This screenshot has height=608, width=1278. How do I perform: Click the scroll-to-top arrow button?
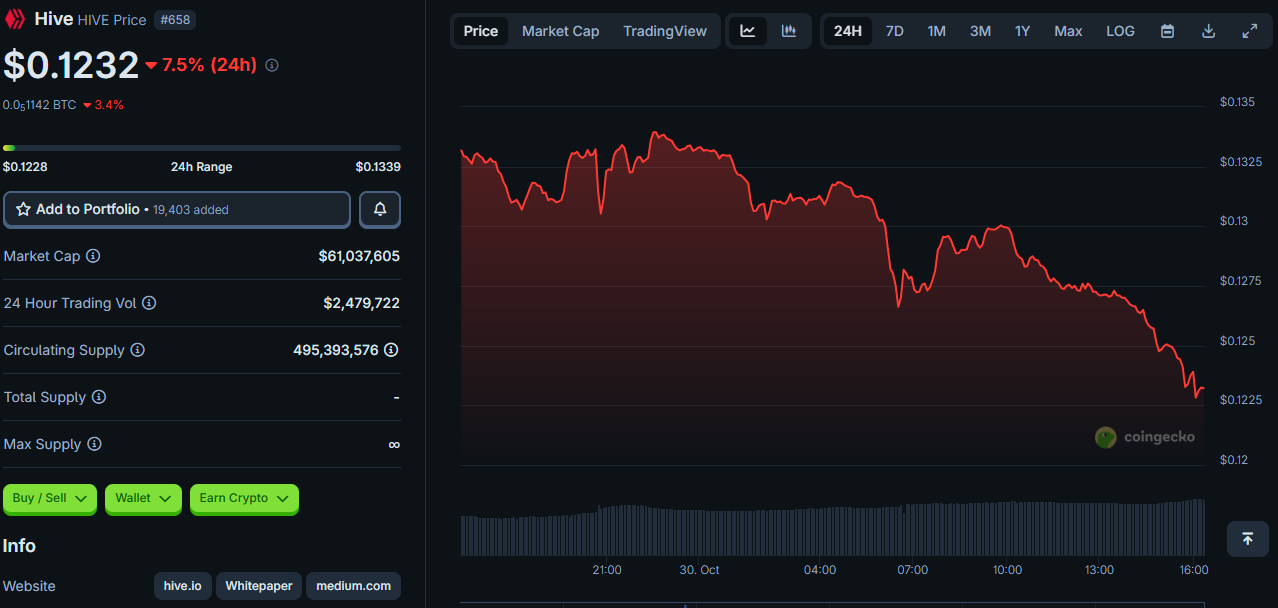1247,539
